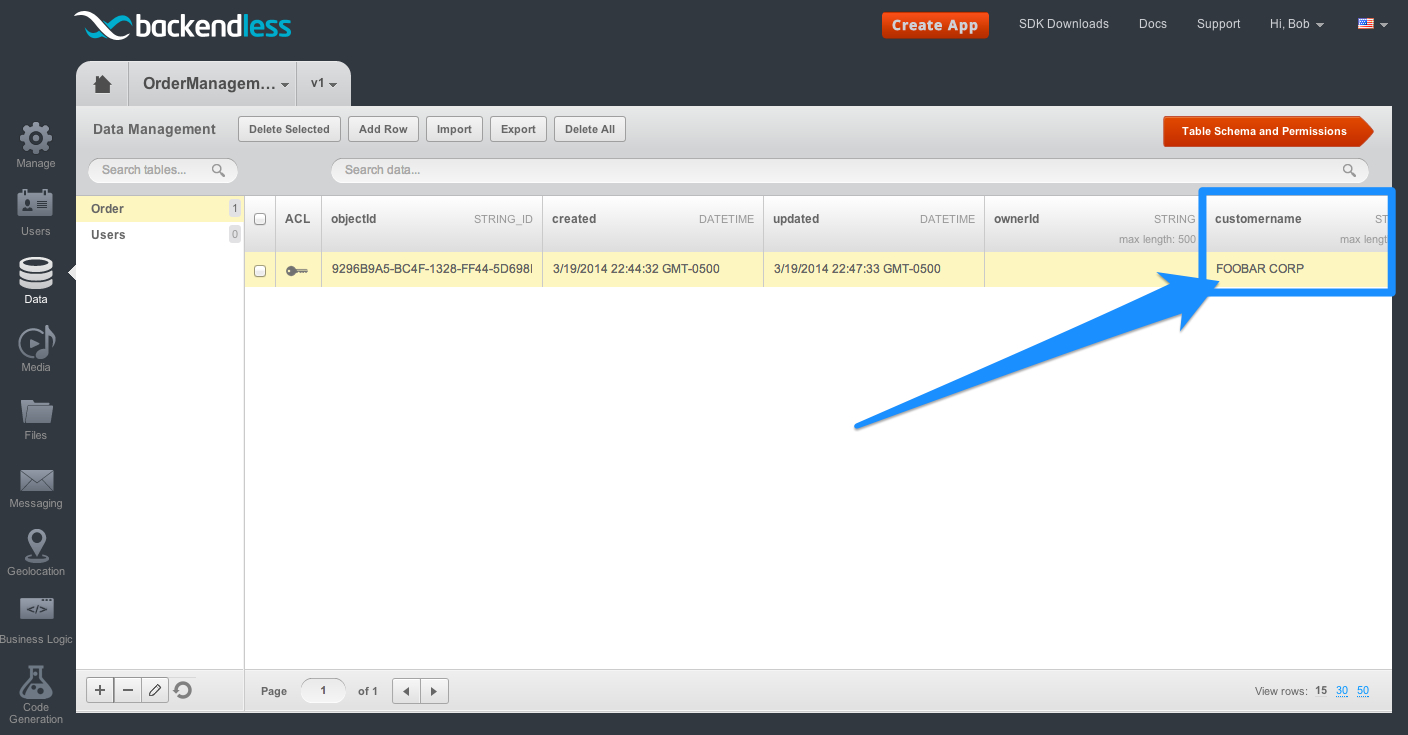Select the Users table in the list
The image size is (1408, 735).
point(159,235)
